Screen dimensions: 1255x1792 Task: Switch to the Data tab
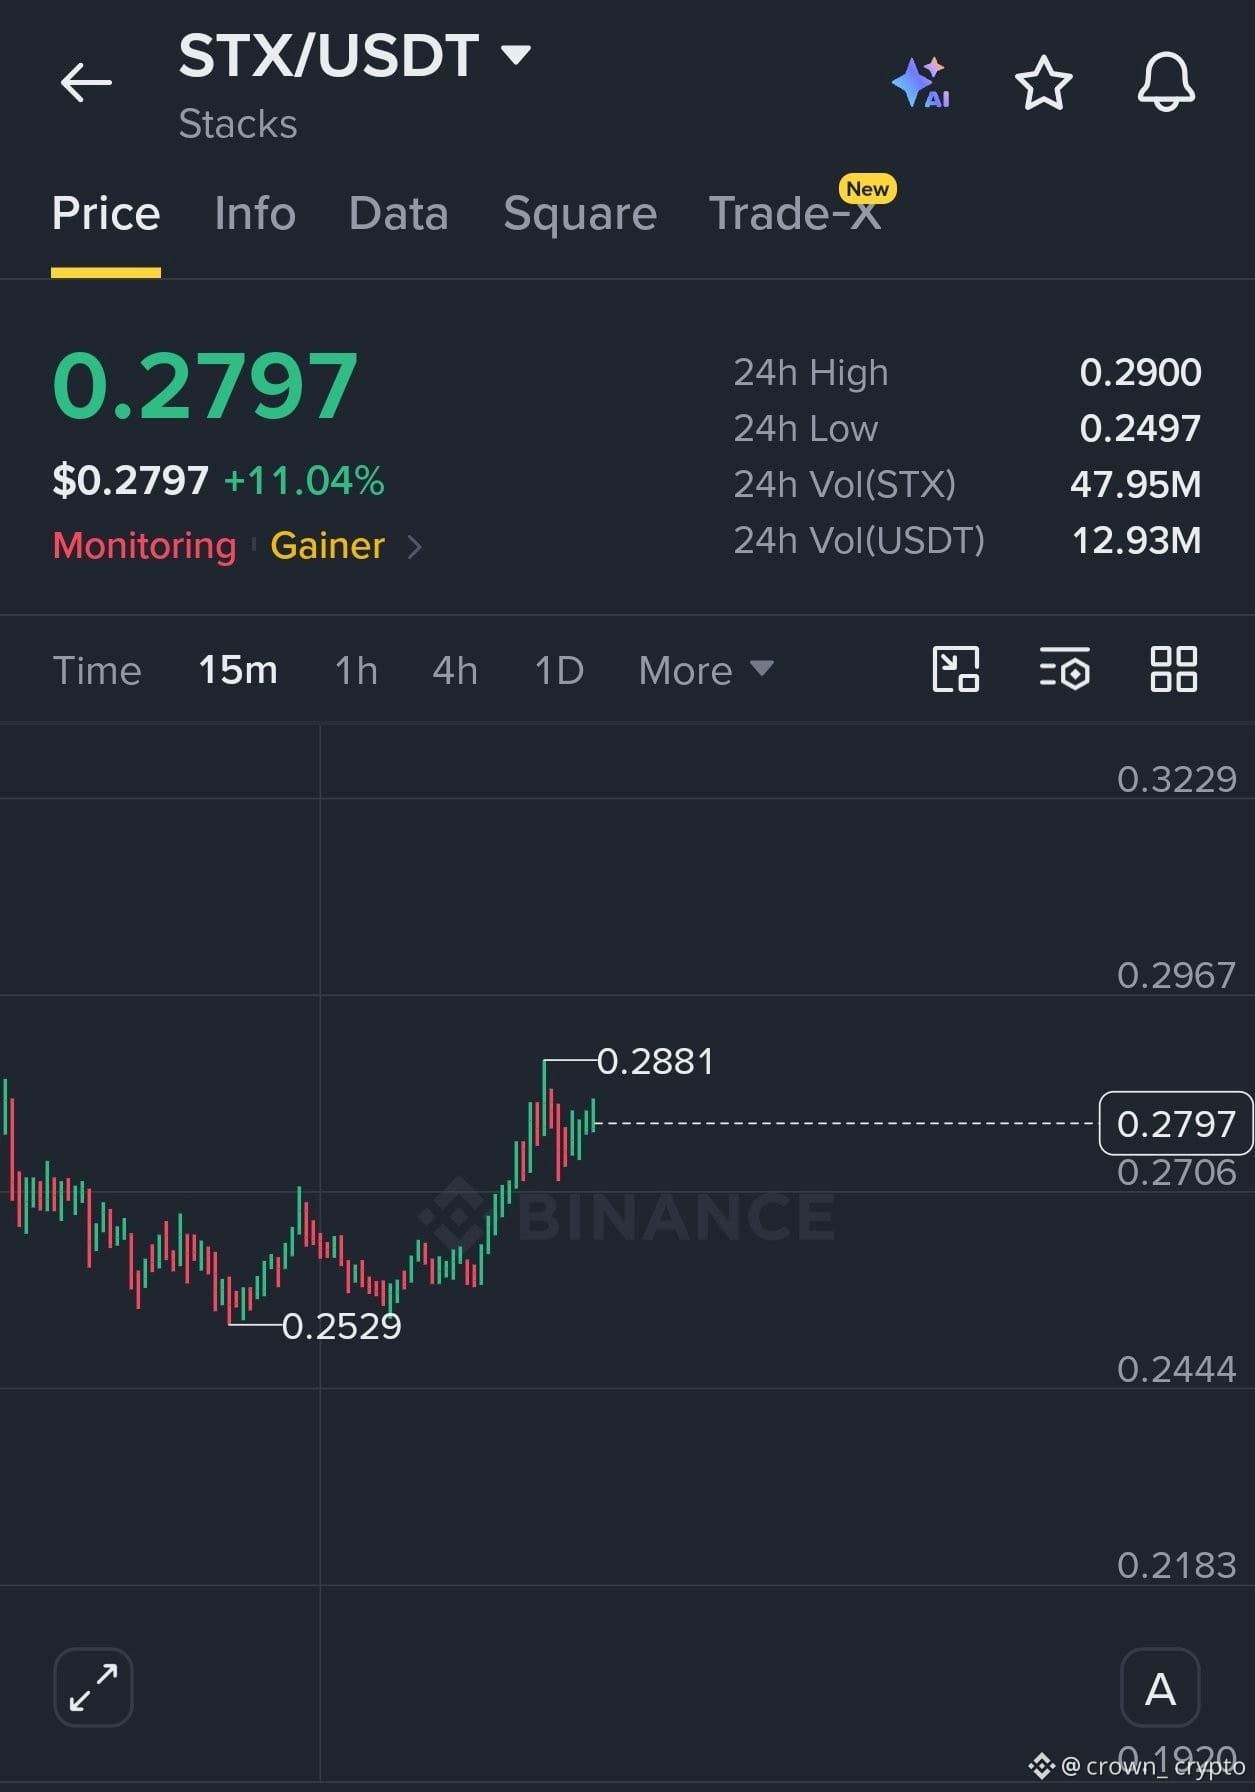[398, 213]
